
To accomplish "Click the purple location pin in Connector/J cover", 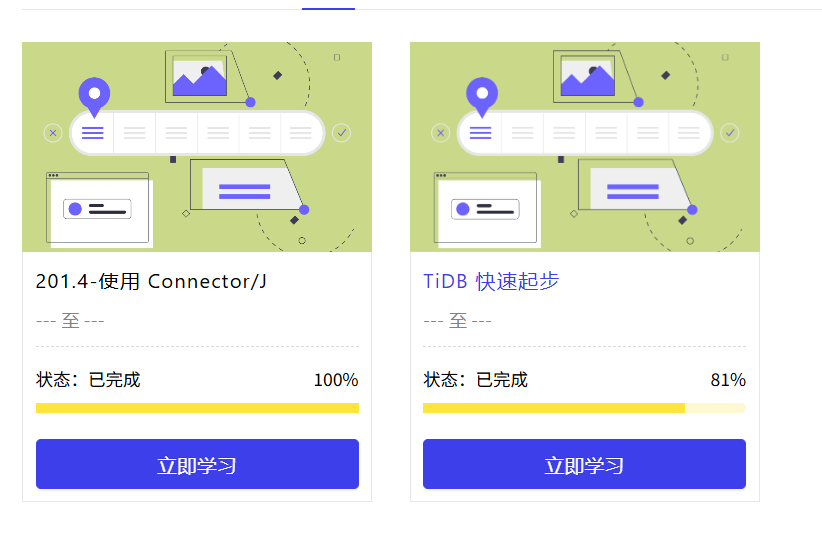I will click(94, 97).
